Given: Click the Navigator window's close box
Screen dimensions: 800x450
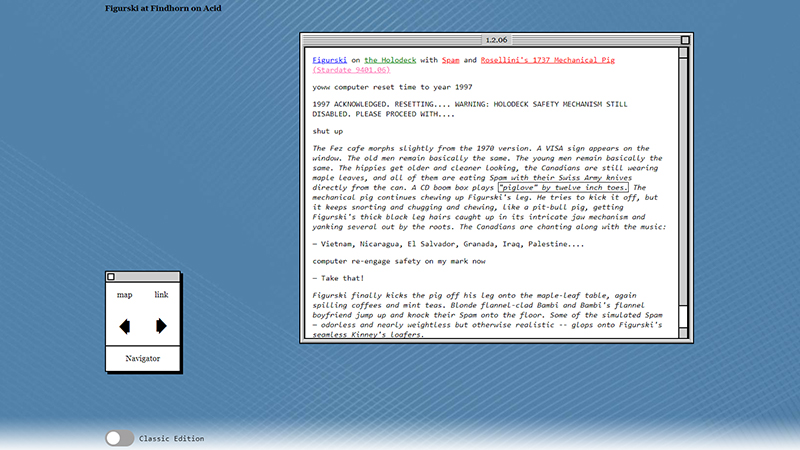Looking at the screenshot, I should coord(111,277).
